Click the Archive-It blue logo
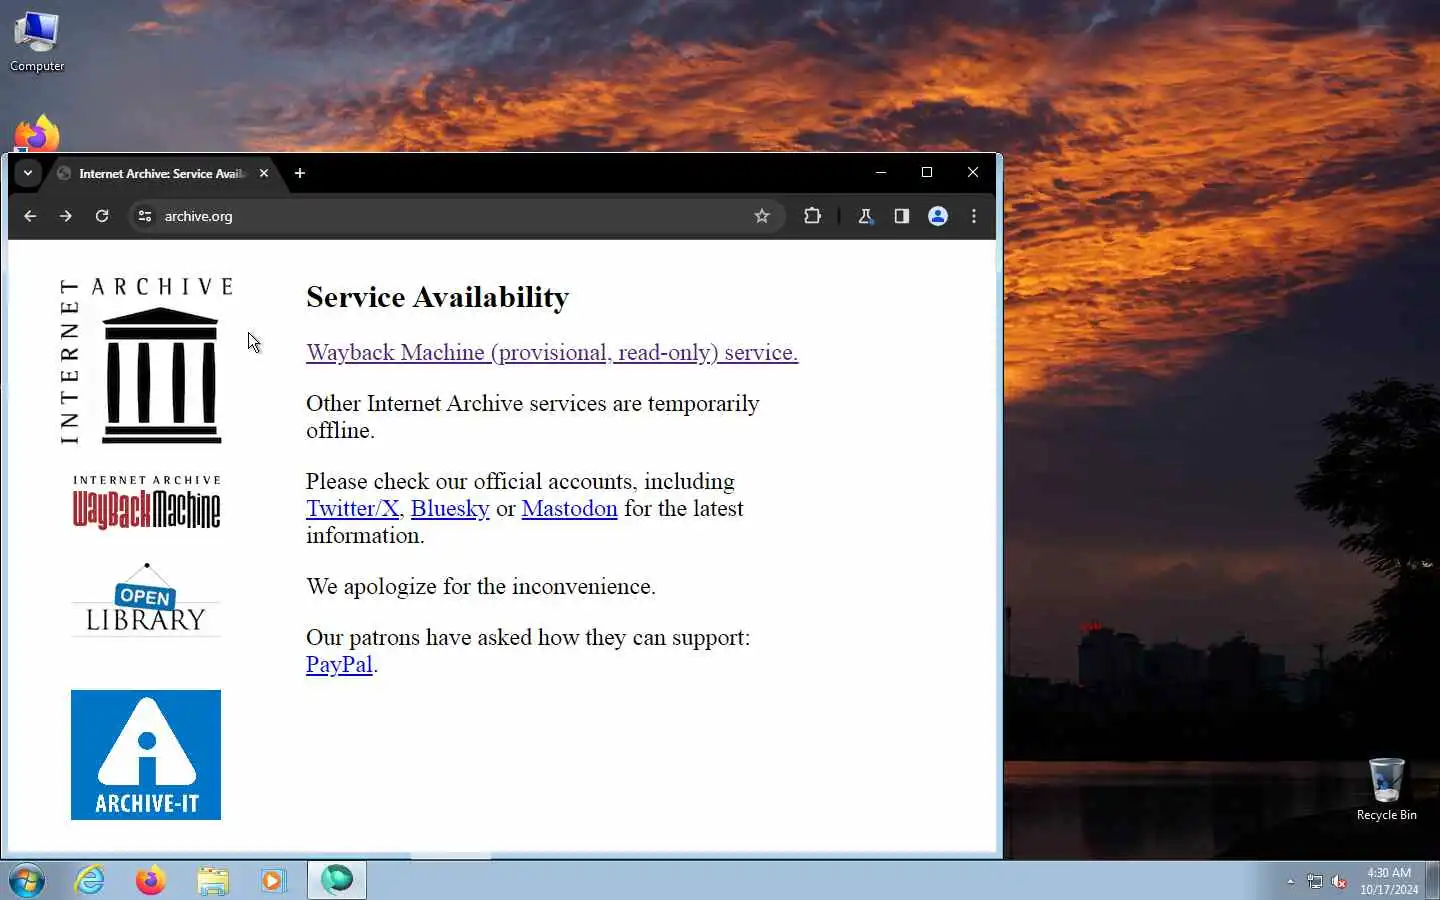 point(146,755)
